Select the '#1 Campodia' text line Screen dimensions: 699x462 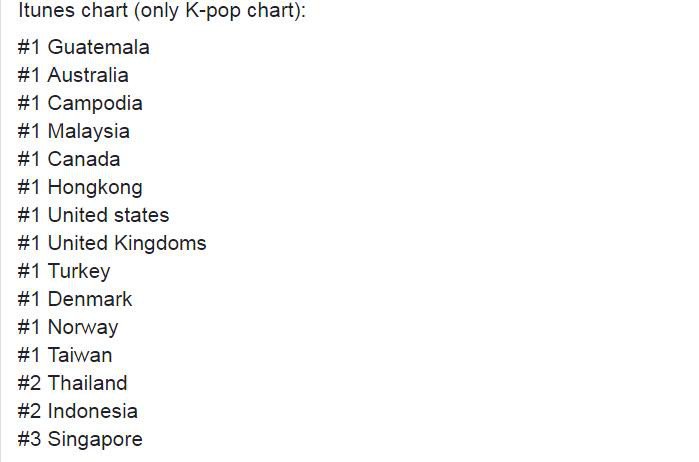pyautogui.click(x=80, y=103)
